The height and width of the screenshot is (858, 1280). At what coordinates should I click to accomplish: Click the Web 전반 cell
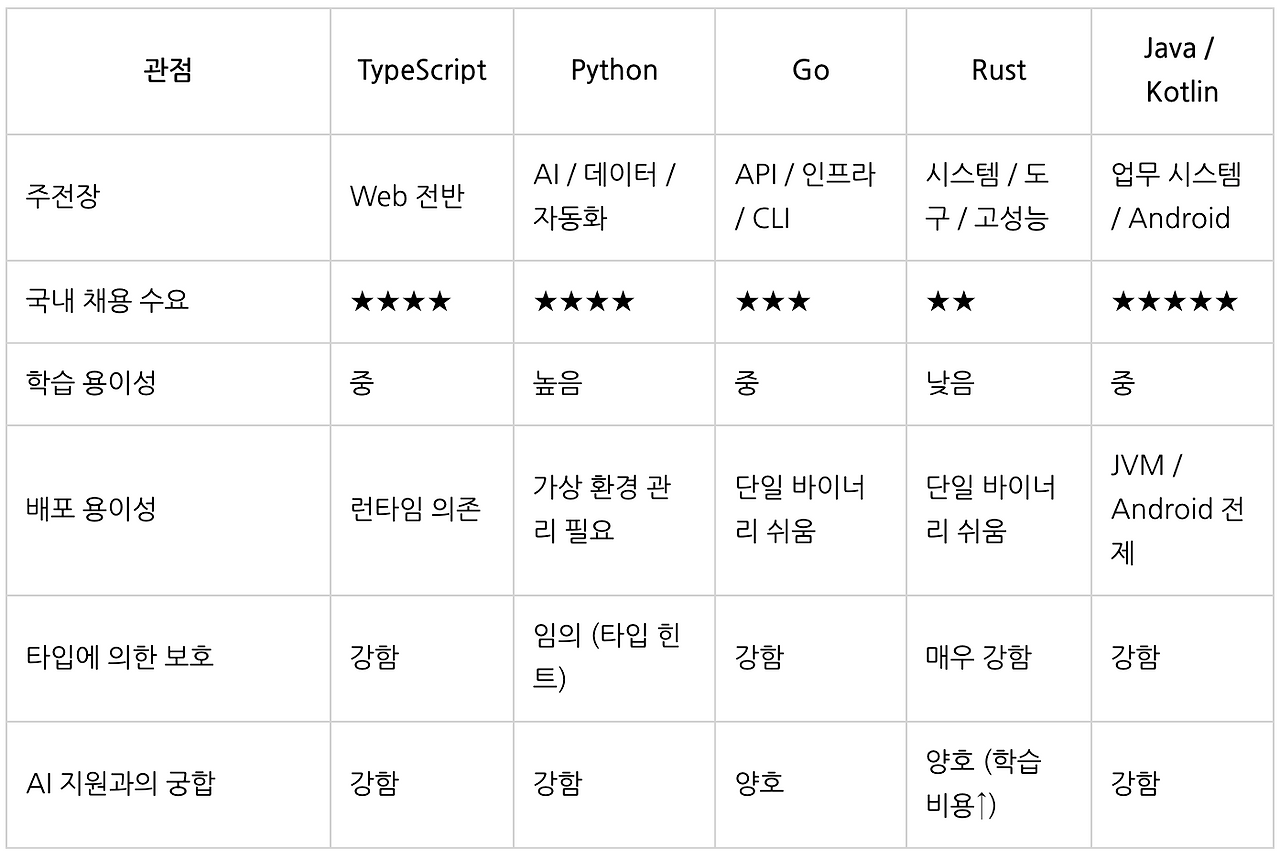pyautogui.click(x=406, y=197)
